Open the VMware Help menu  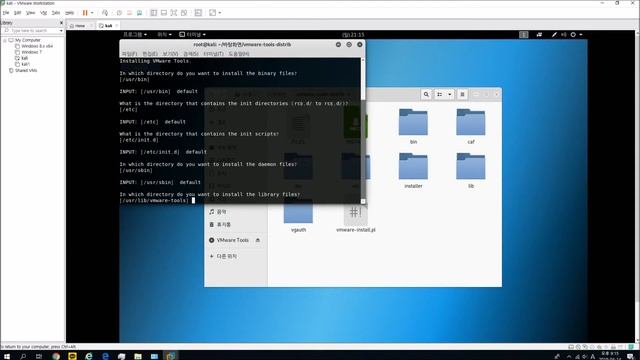(x=70, y=13)
